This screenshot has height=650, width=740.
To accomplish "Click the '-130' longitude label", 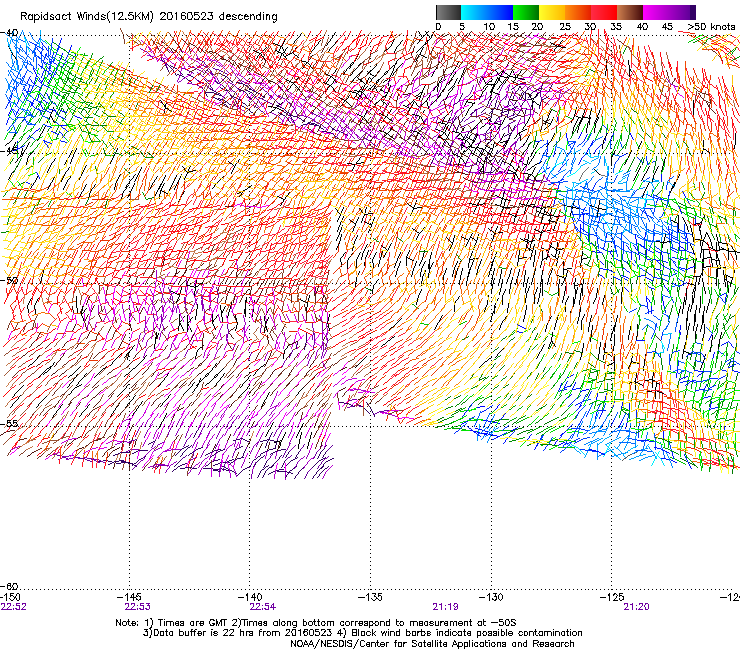I will pos(491,598).
